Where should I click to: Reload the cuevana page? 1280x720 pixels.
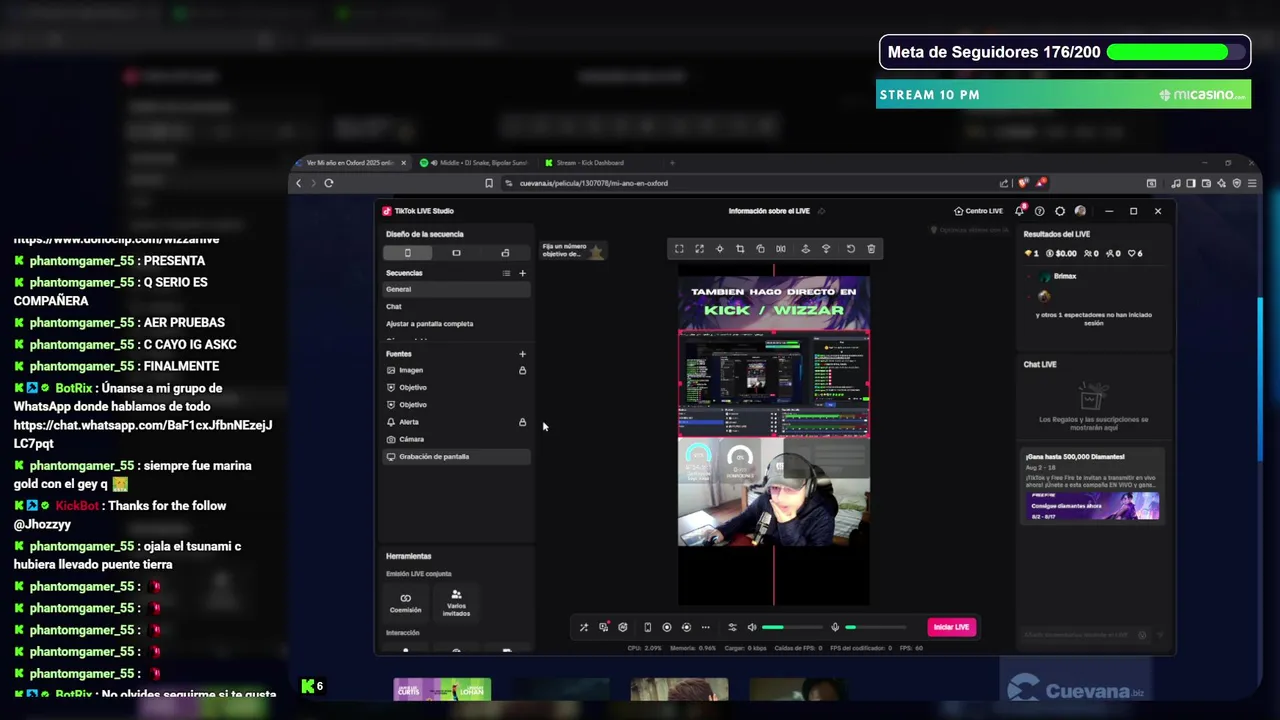[328, 183]
